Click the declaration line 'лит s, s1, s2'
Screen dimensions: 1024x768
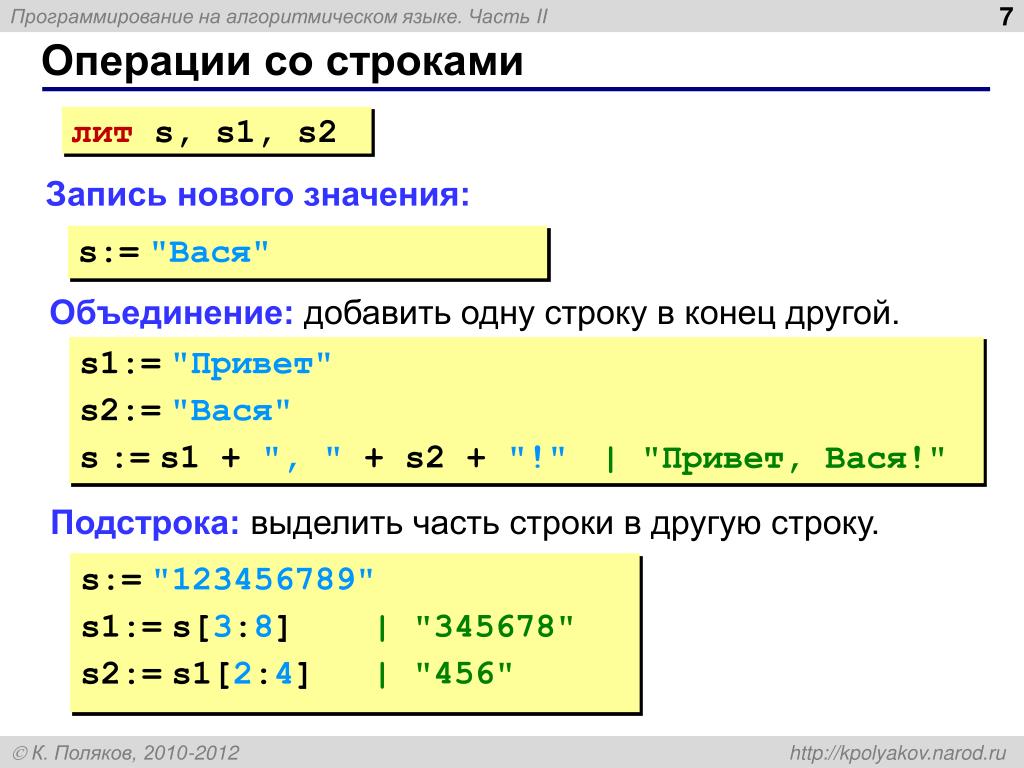pos(204,133)
